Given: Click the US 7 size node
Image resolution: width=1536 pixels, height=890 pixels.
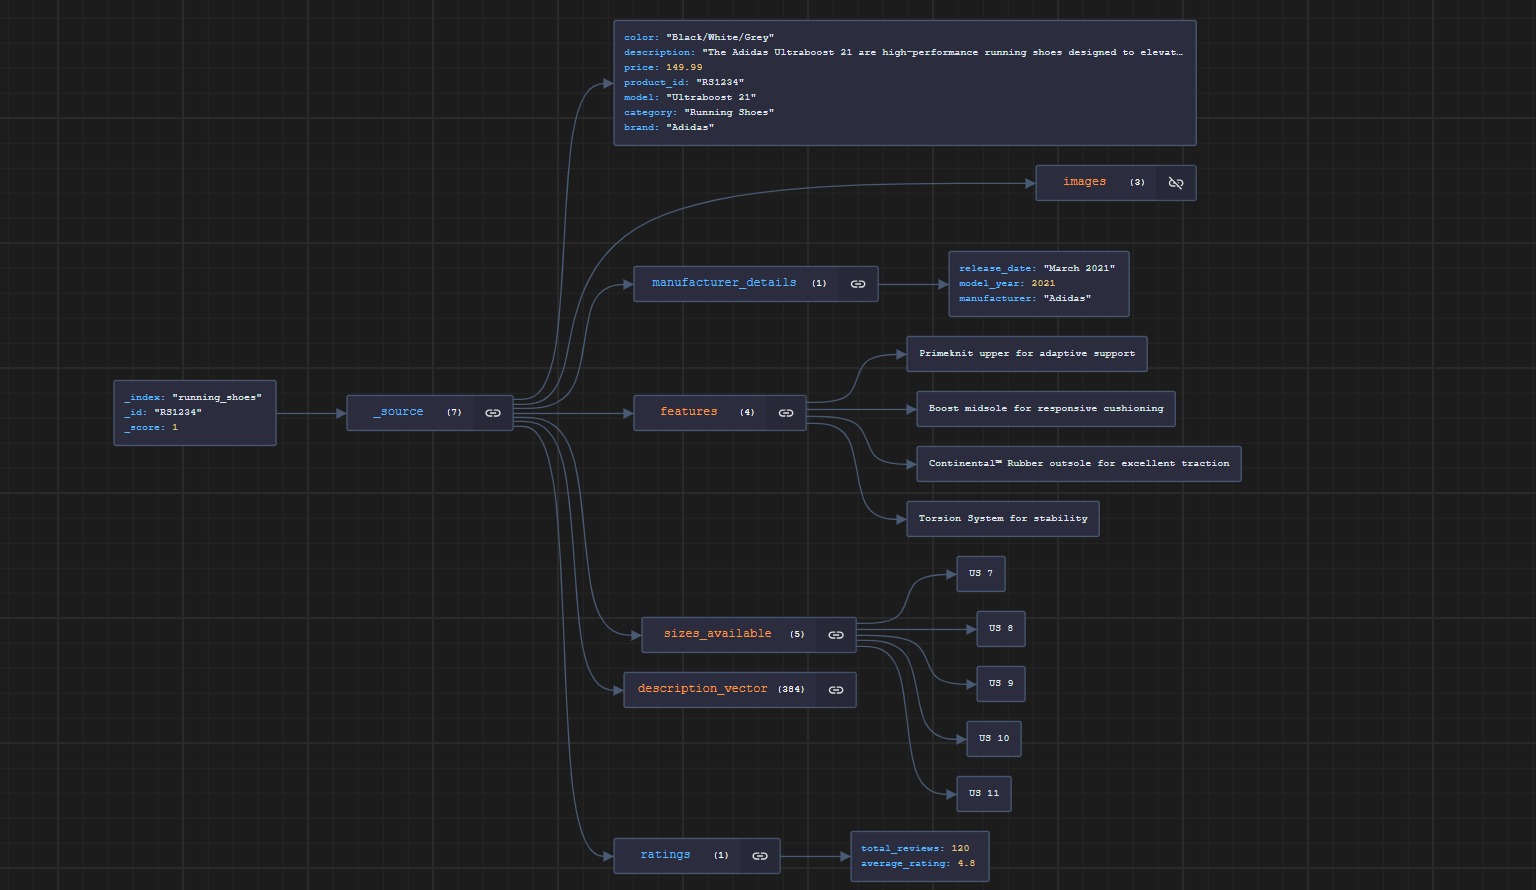Looking at the screenshot, I should (981, 574).
